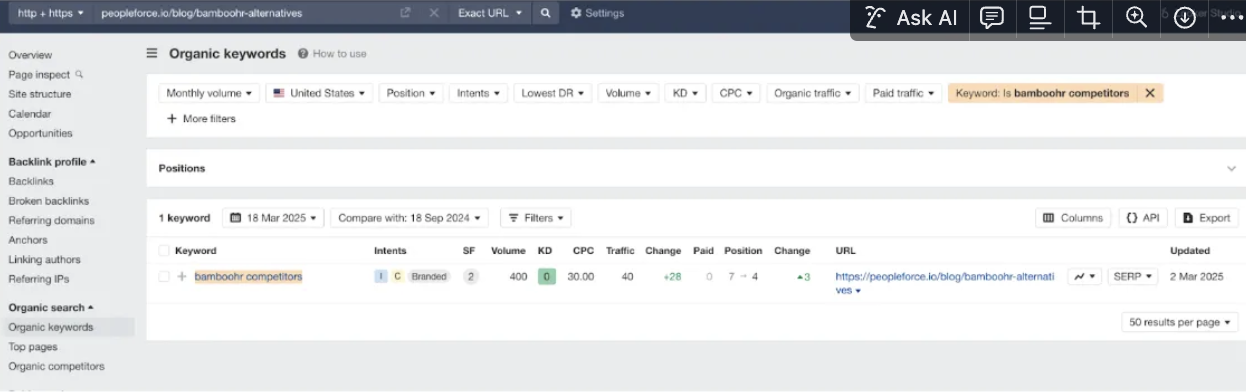Open Referring domains in sidebar
This screenshot has width=1246, height=392.
[x=51, y=220]
